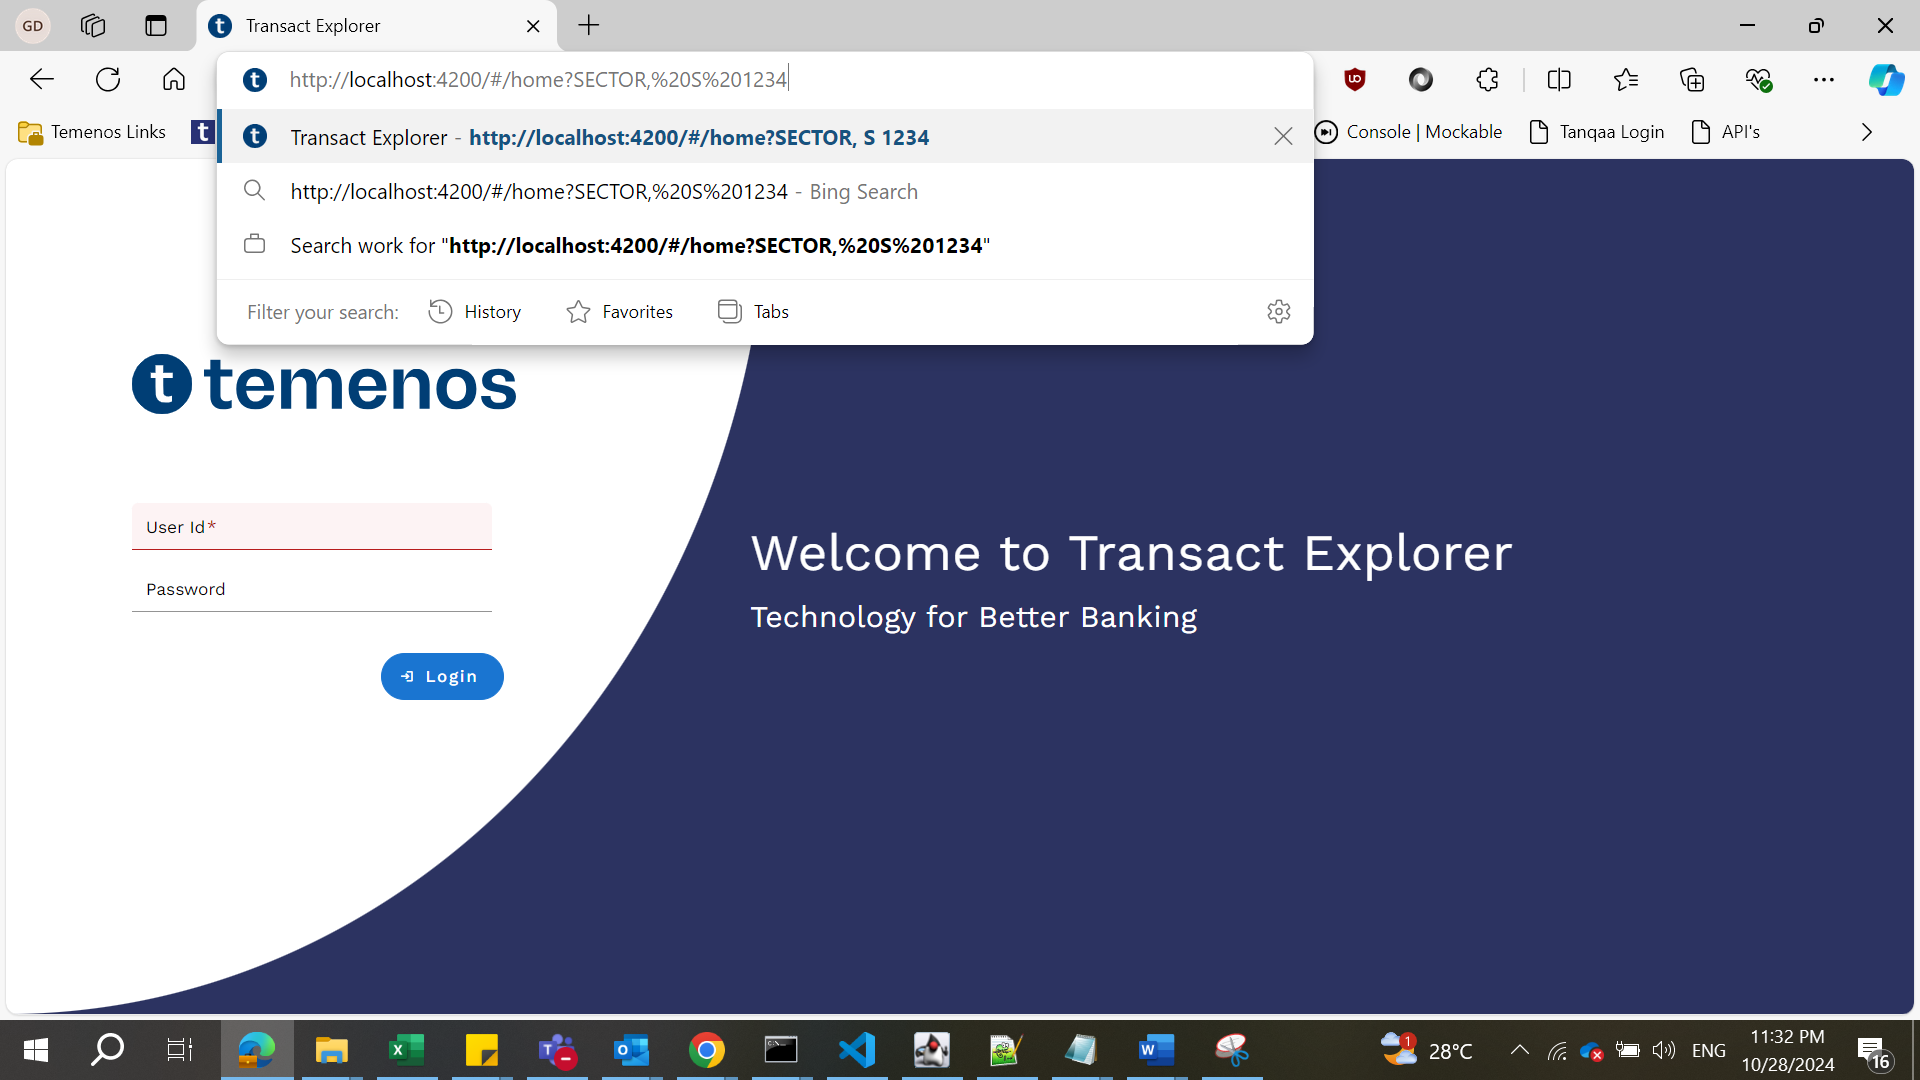Show hidden system tray icons
Image resolution: width=1920 pixels, height=1080 pixels.
[1519, 1050]
